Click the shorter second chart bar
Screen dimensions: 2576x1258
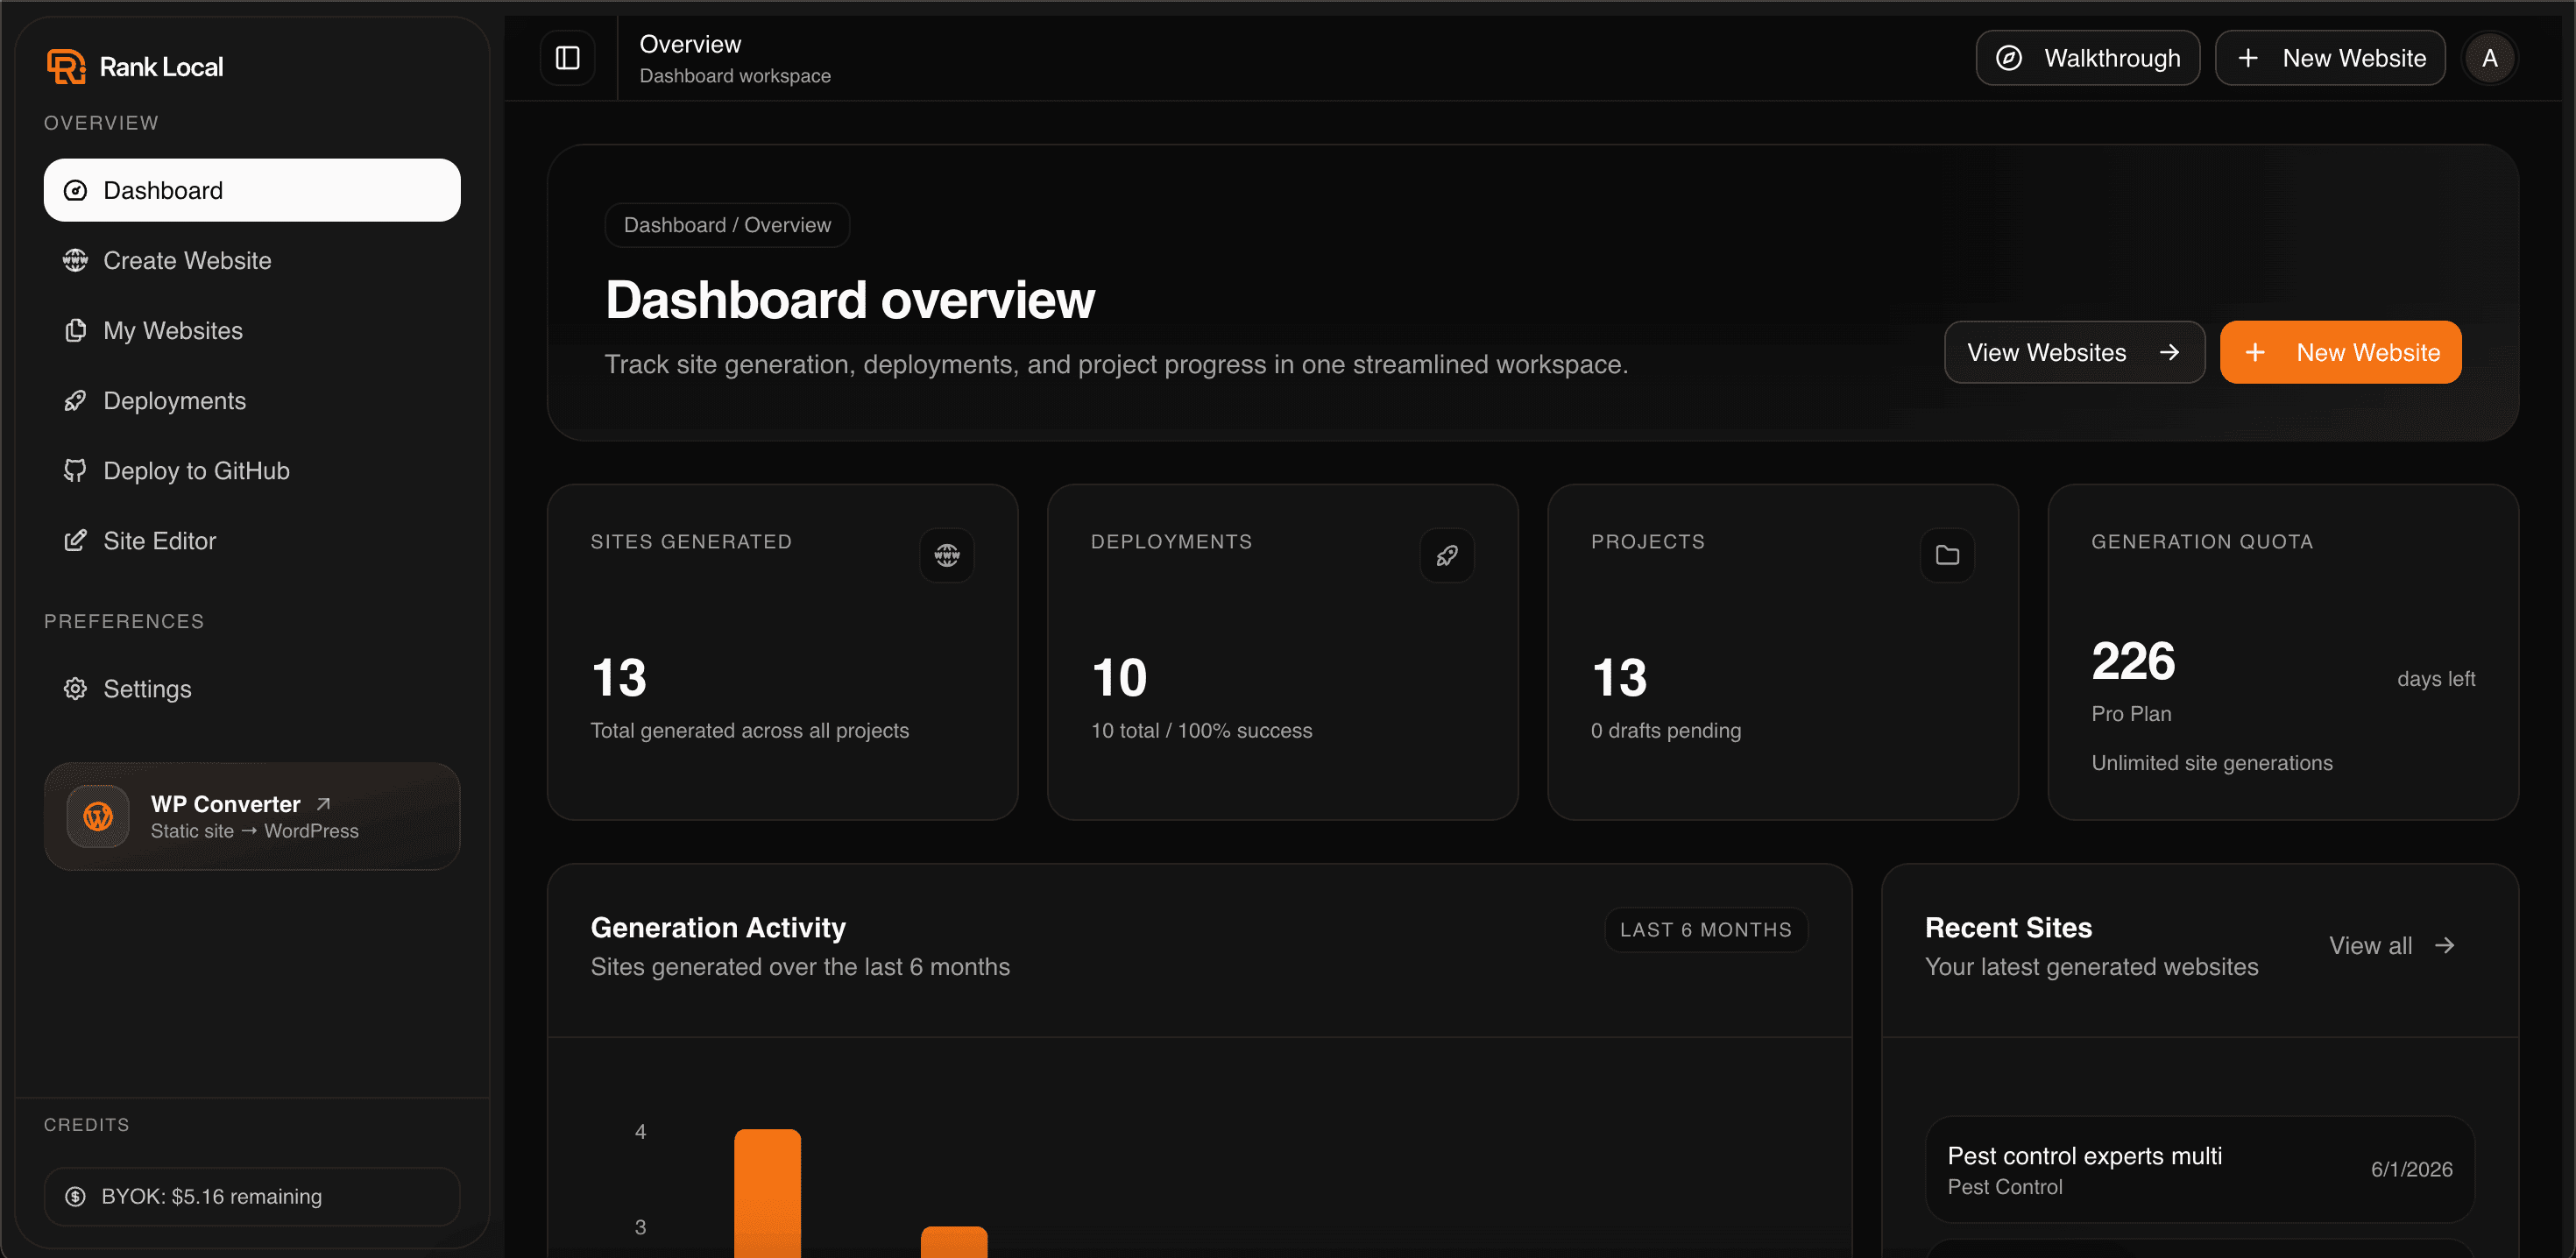954,1242
